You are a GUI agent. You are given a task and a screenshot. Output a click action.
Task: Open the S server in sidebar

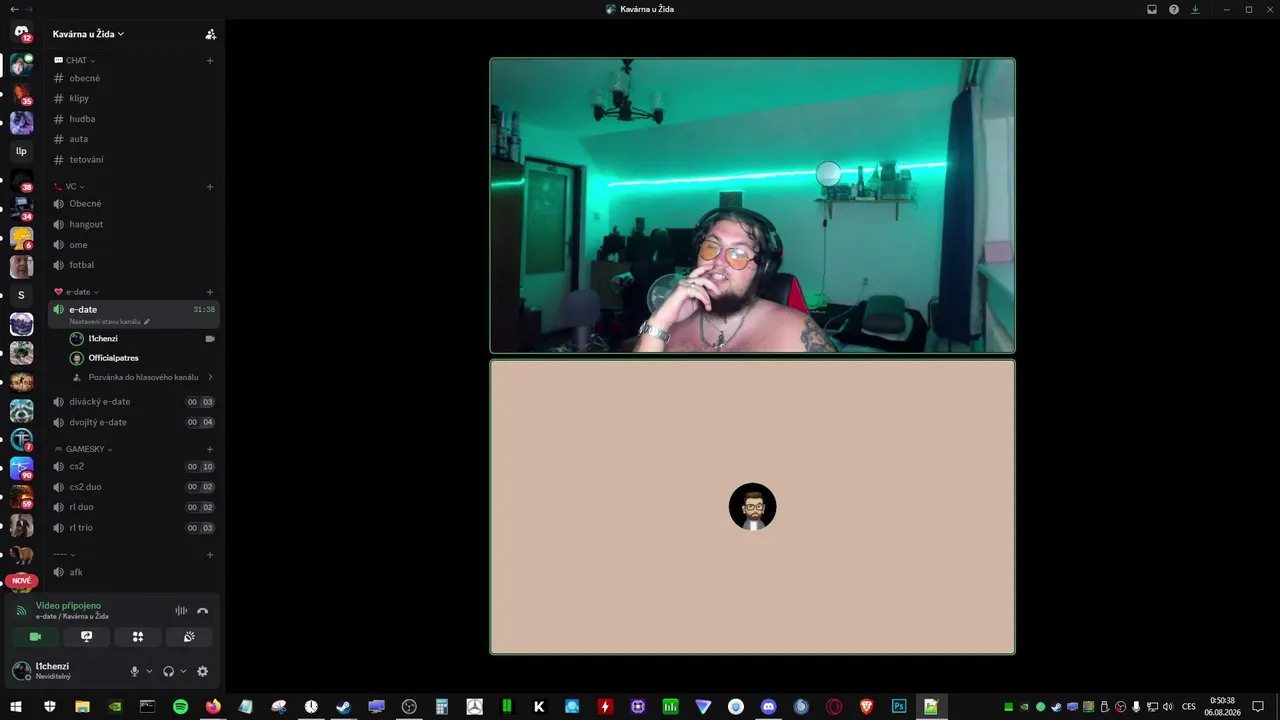[x=21, y=295]
